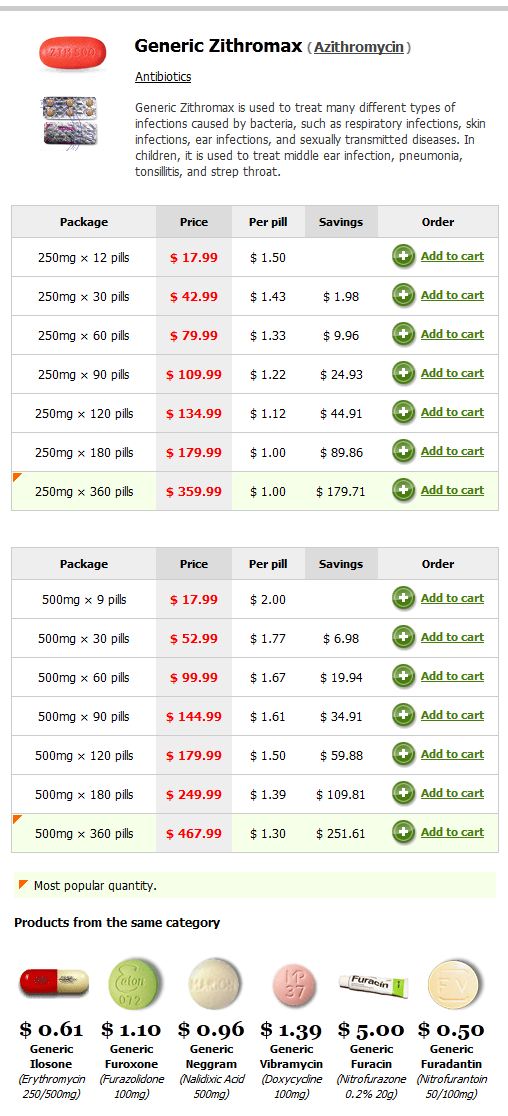Image resolution: width=508 pixels, height=1116 pixels.
Task: Open the Azithromycin link in the title
Action: (359, 48)
